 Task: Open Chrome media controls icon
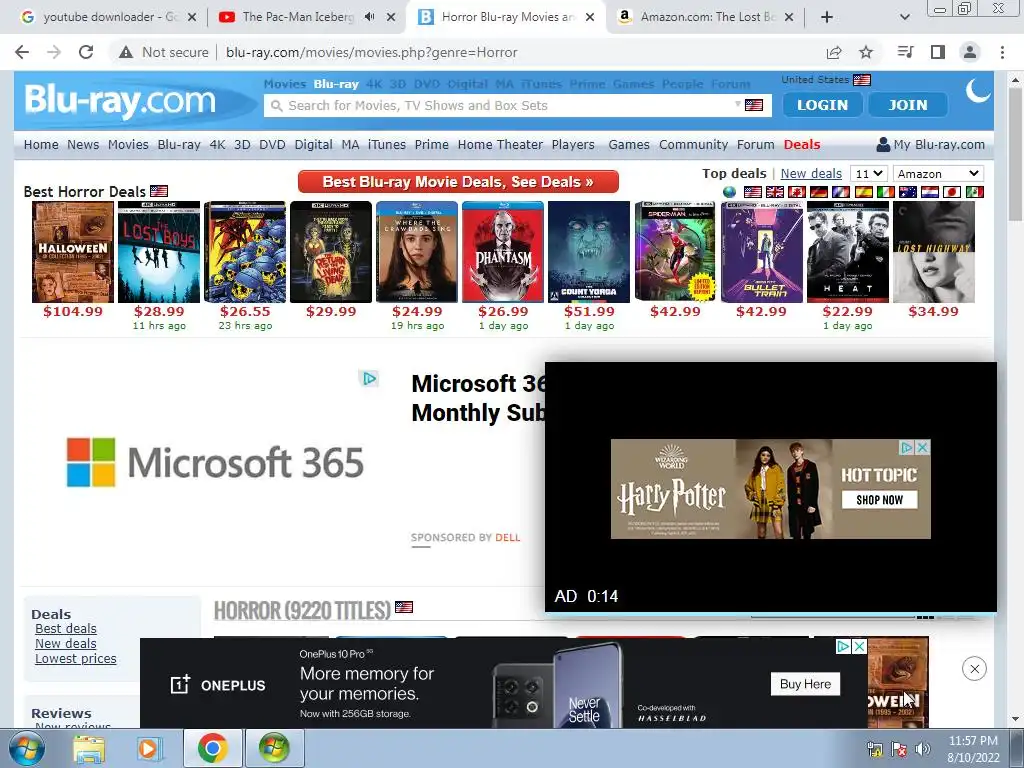[906, 52]
